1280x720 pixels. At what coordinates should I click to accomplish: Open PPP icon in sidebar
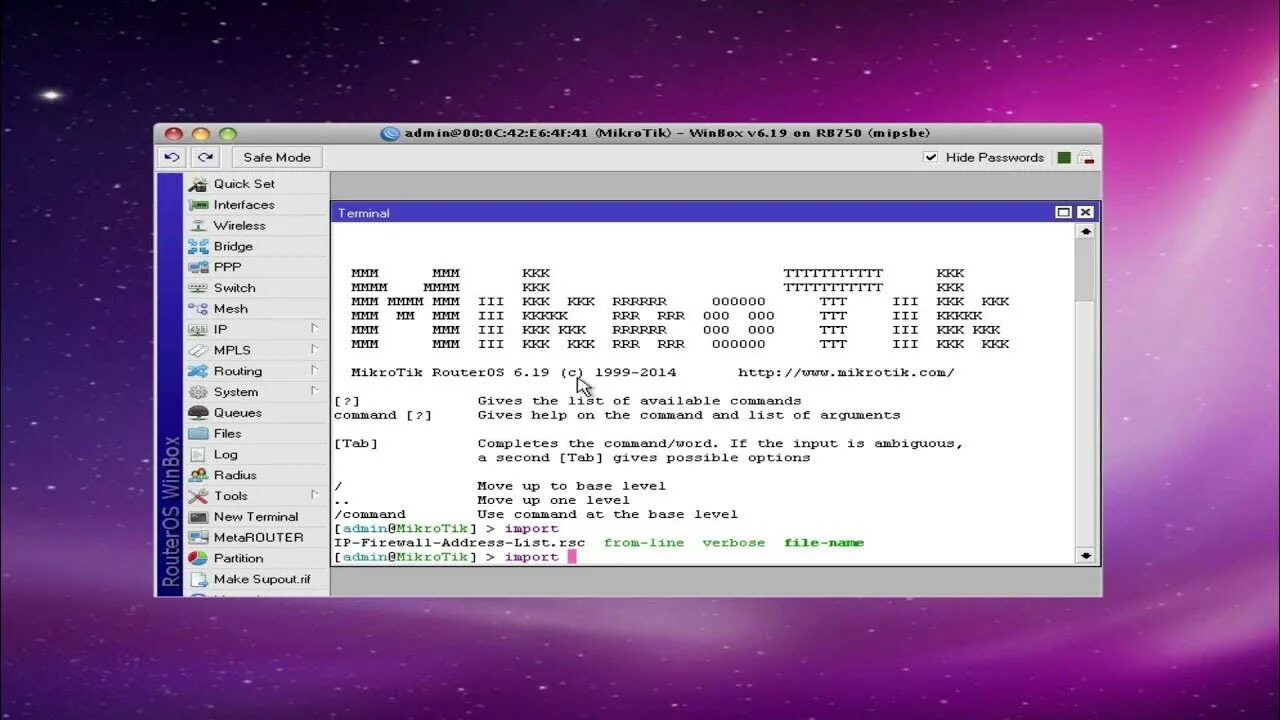tap(198, 267)
